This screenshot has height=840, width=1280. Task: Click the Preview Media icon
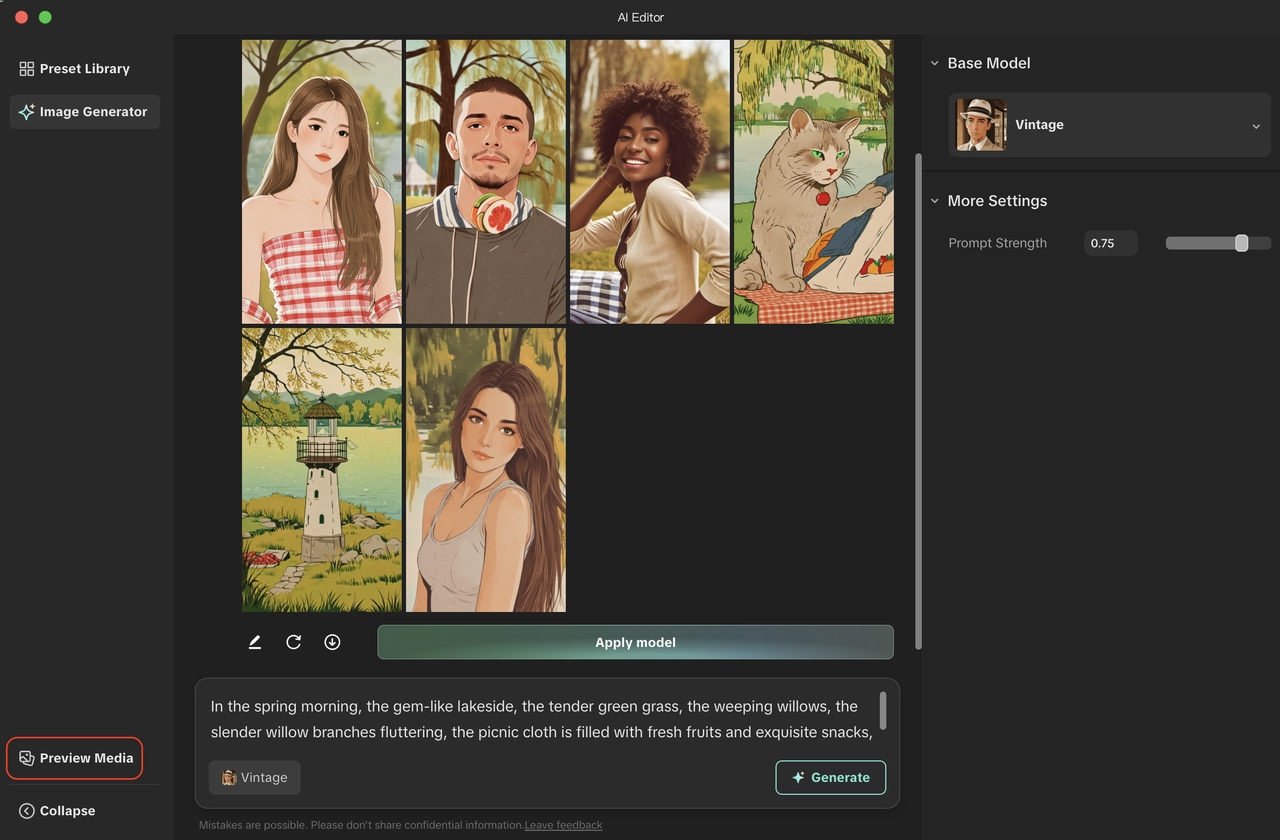[x=27, y=758]
